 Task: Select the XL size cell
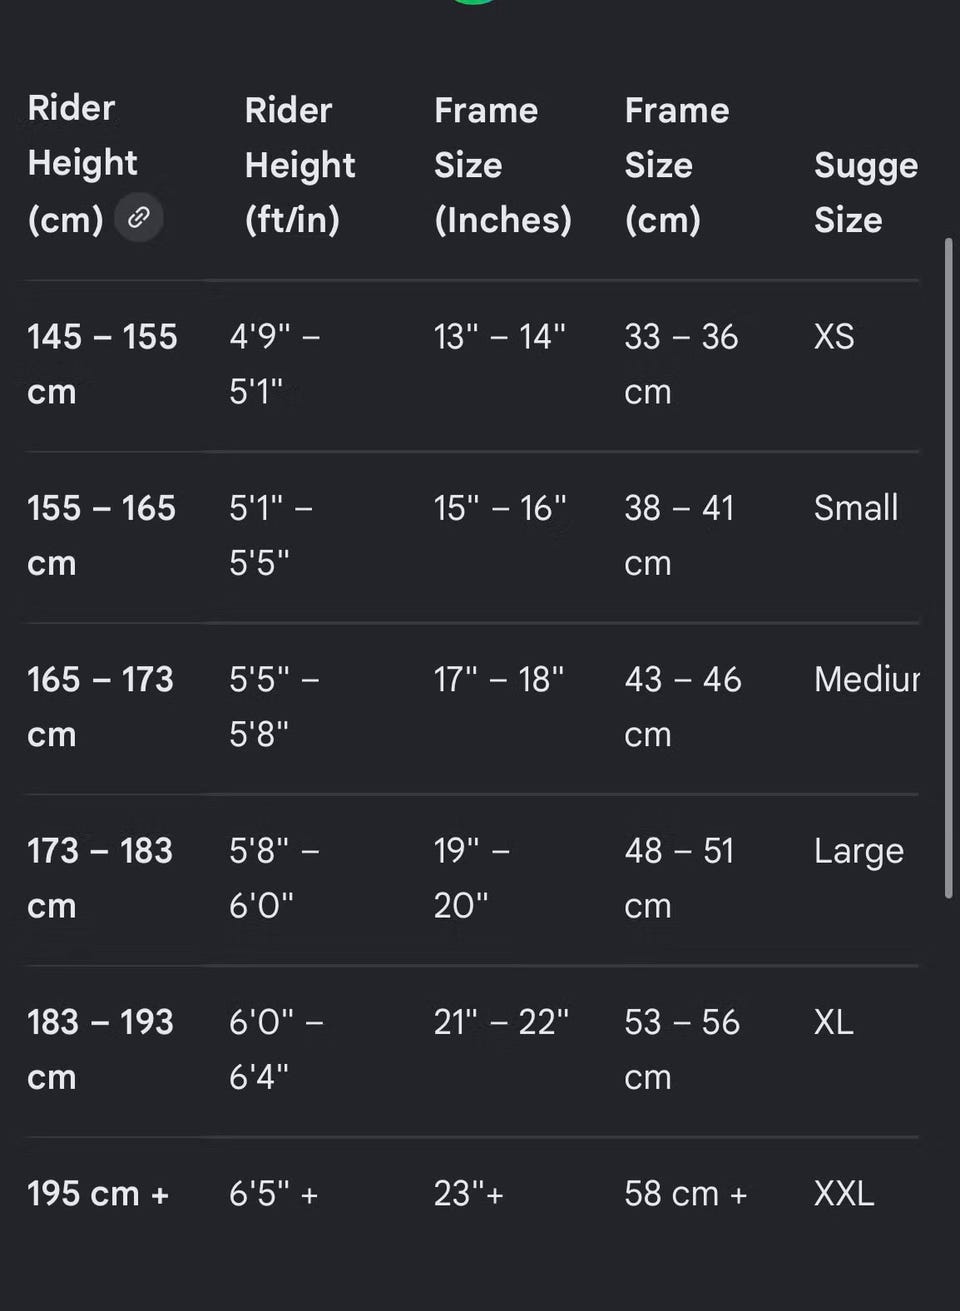pyautogui.click(x=834, y=1022)
